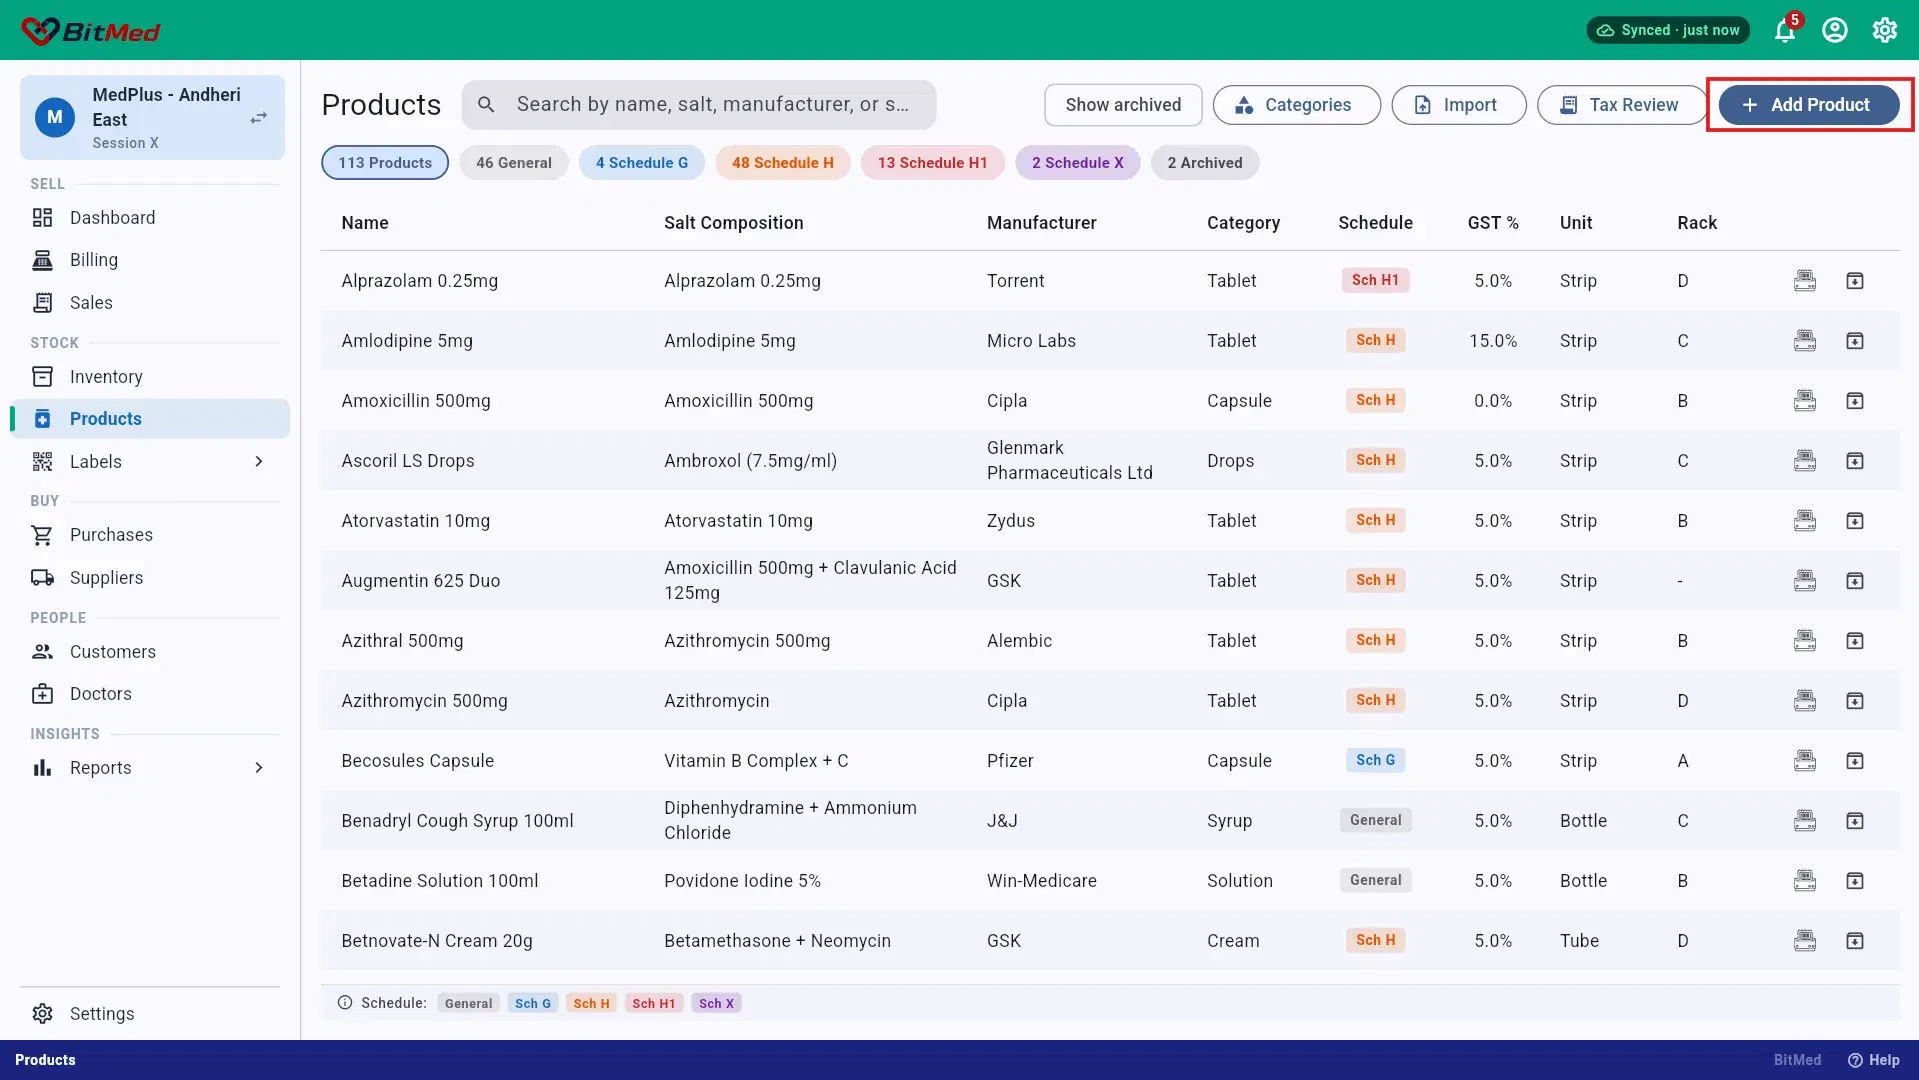Screen dimensions: 1919x1080
Task: Expand the Labels submenu chevron
Action: 259,461
